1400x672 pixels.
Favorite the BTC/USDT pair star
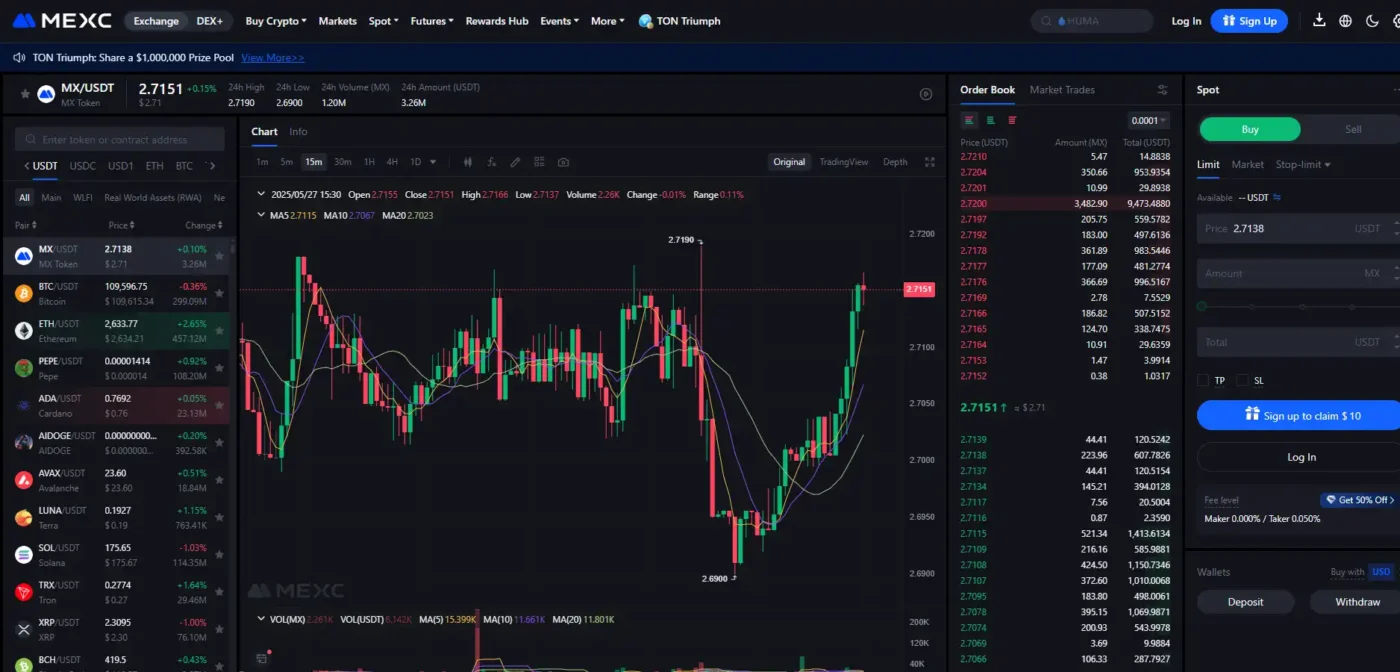pos(219,293)
